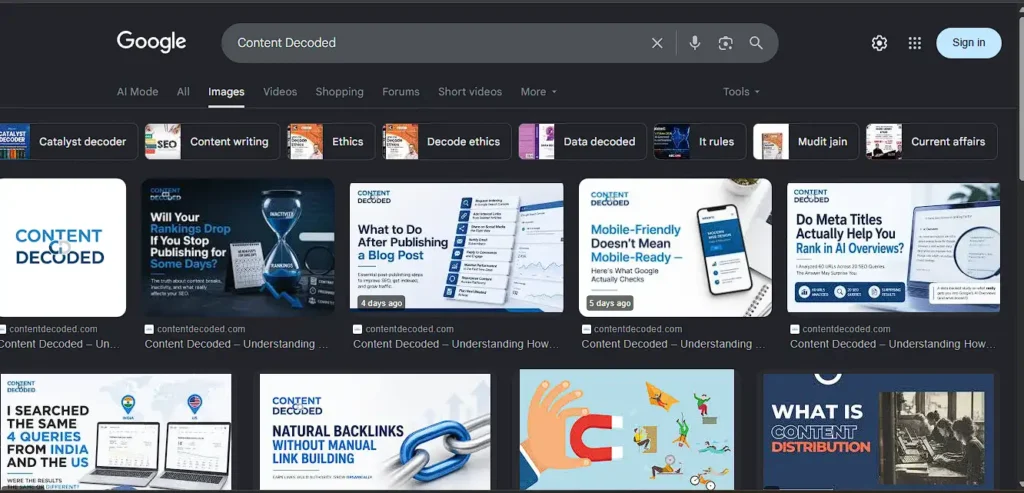Click the site favicon under mobile-friendly image
This screenshot has height=493, width=1024.
[586, 329]
